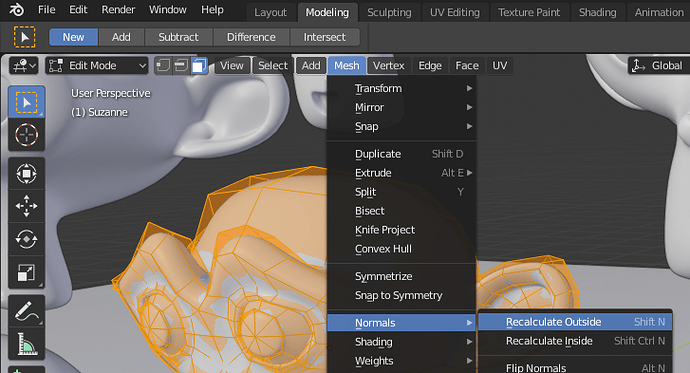Choose Bisect from Mesh menu
The image size is (690, 373).
click(x=402, y=211)
